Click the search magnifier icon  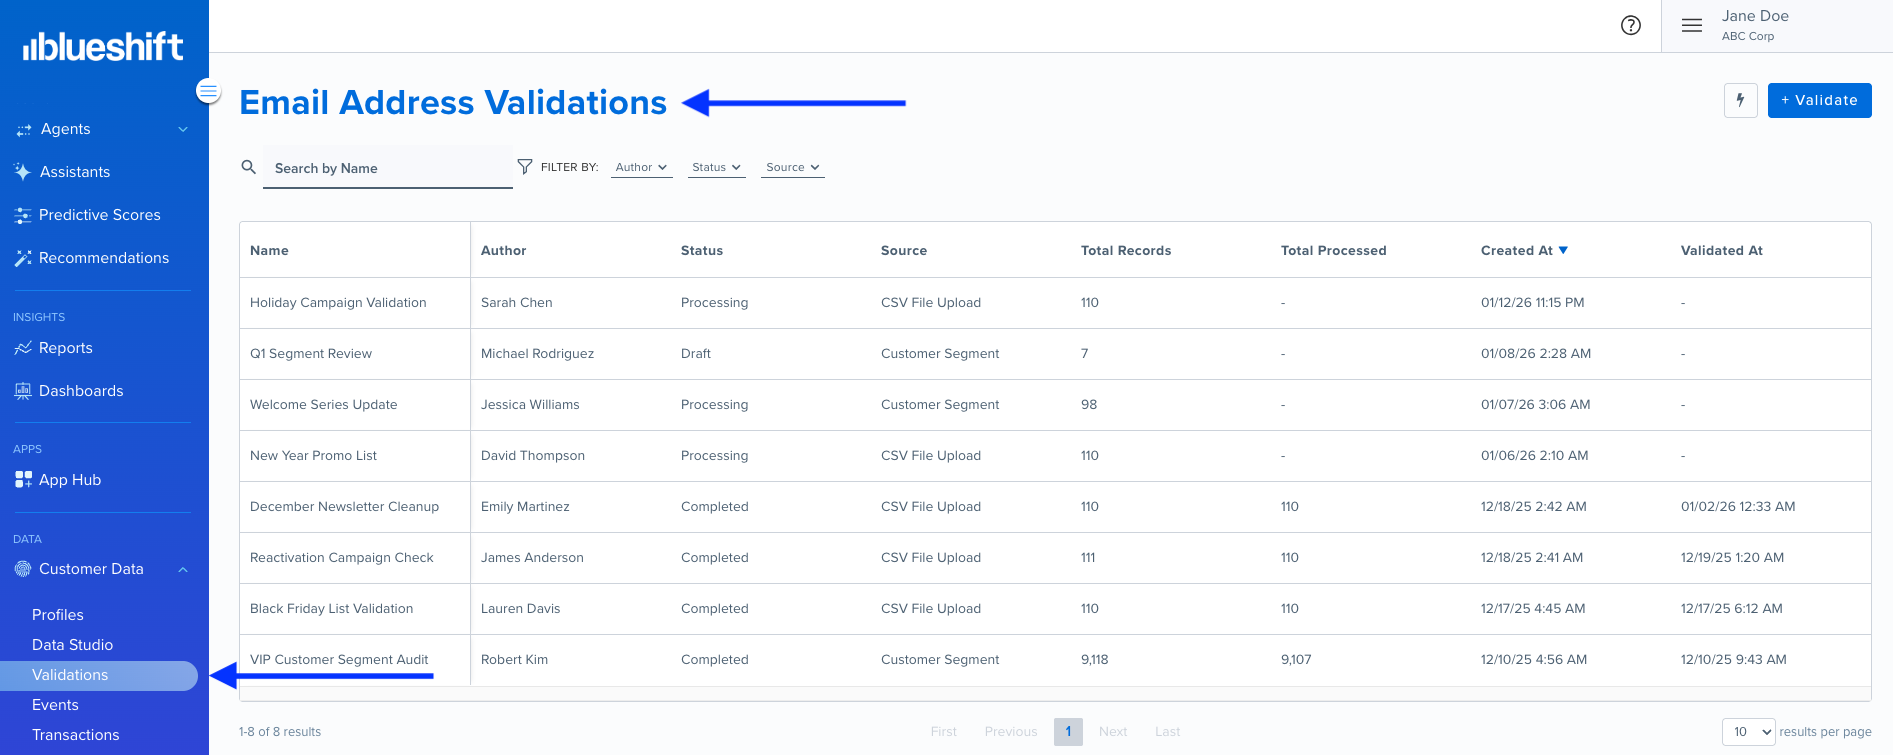(249, 167)
